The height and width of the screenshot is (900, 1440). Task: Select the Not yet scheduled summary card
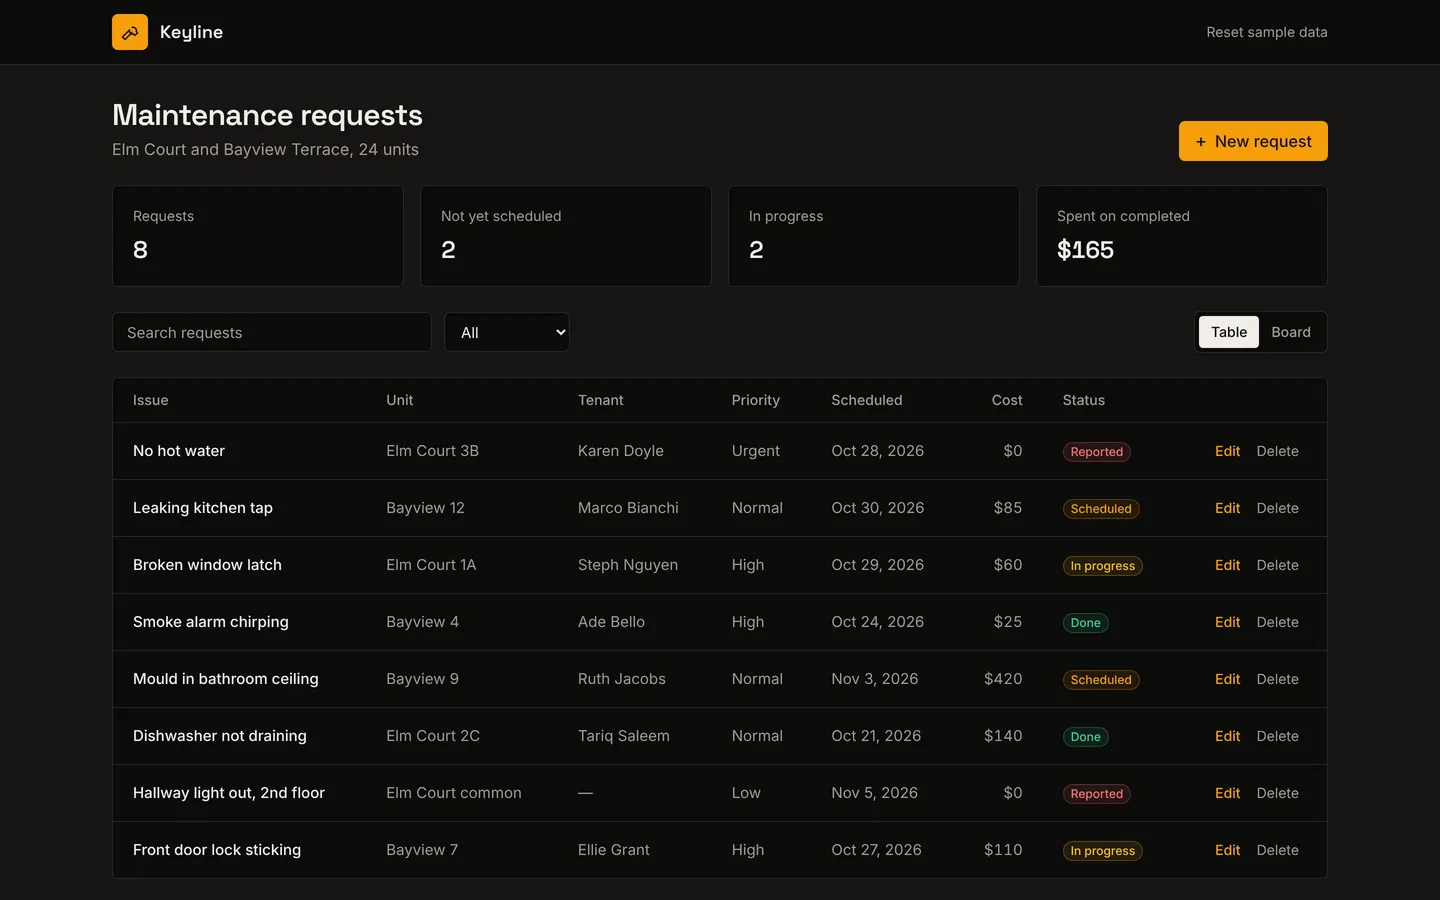566,236
